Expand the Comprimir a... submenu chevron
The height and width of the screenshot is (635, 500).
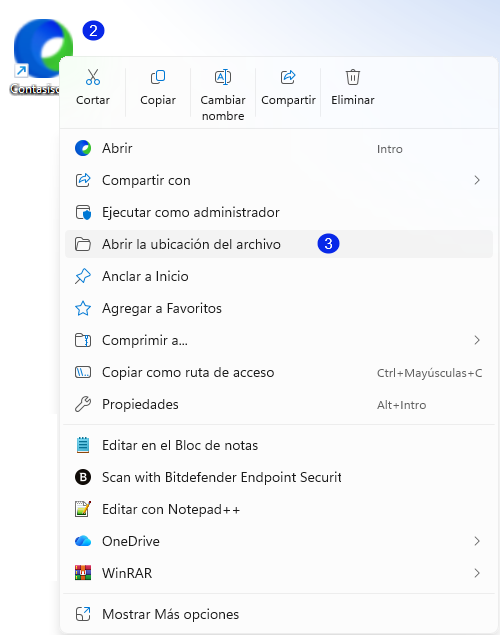[x=477, y=340]
